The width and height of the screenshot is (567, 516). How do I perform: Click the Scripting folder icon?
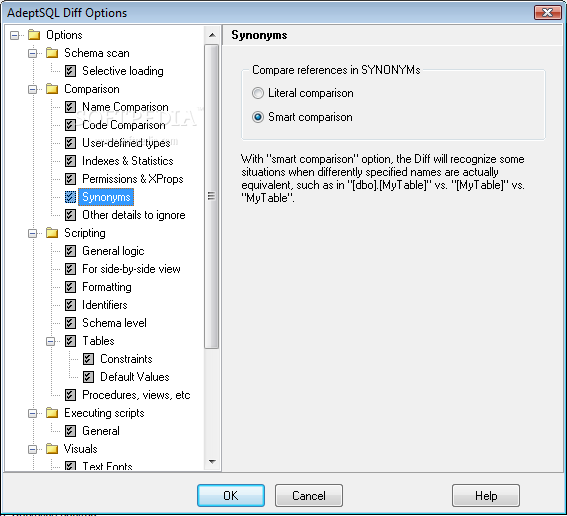52,233
